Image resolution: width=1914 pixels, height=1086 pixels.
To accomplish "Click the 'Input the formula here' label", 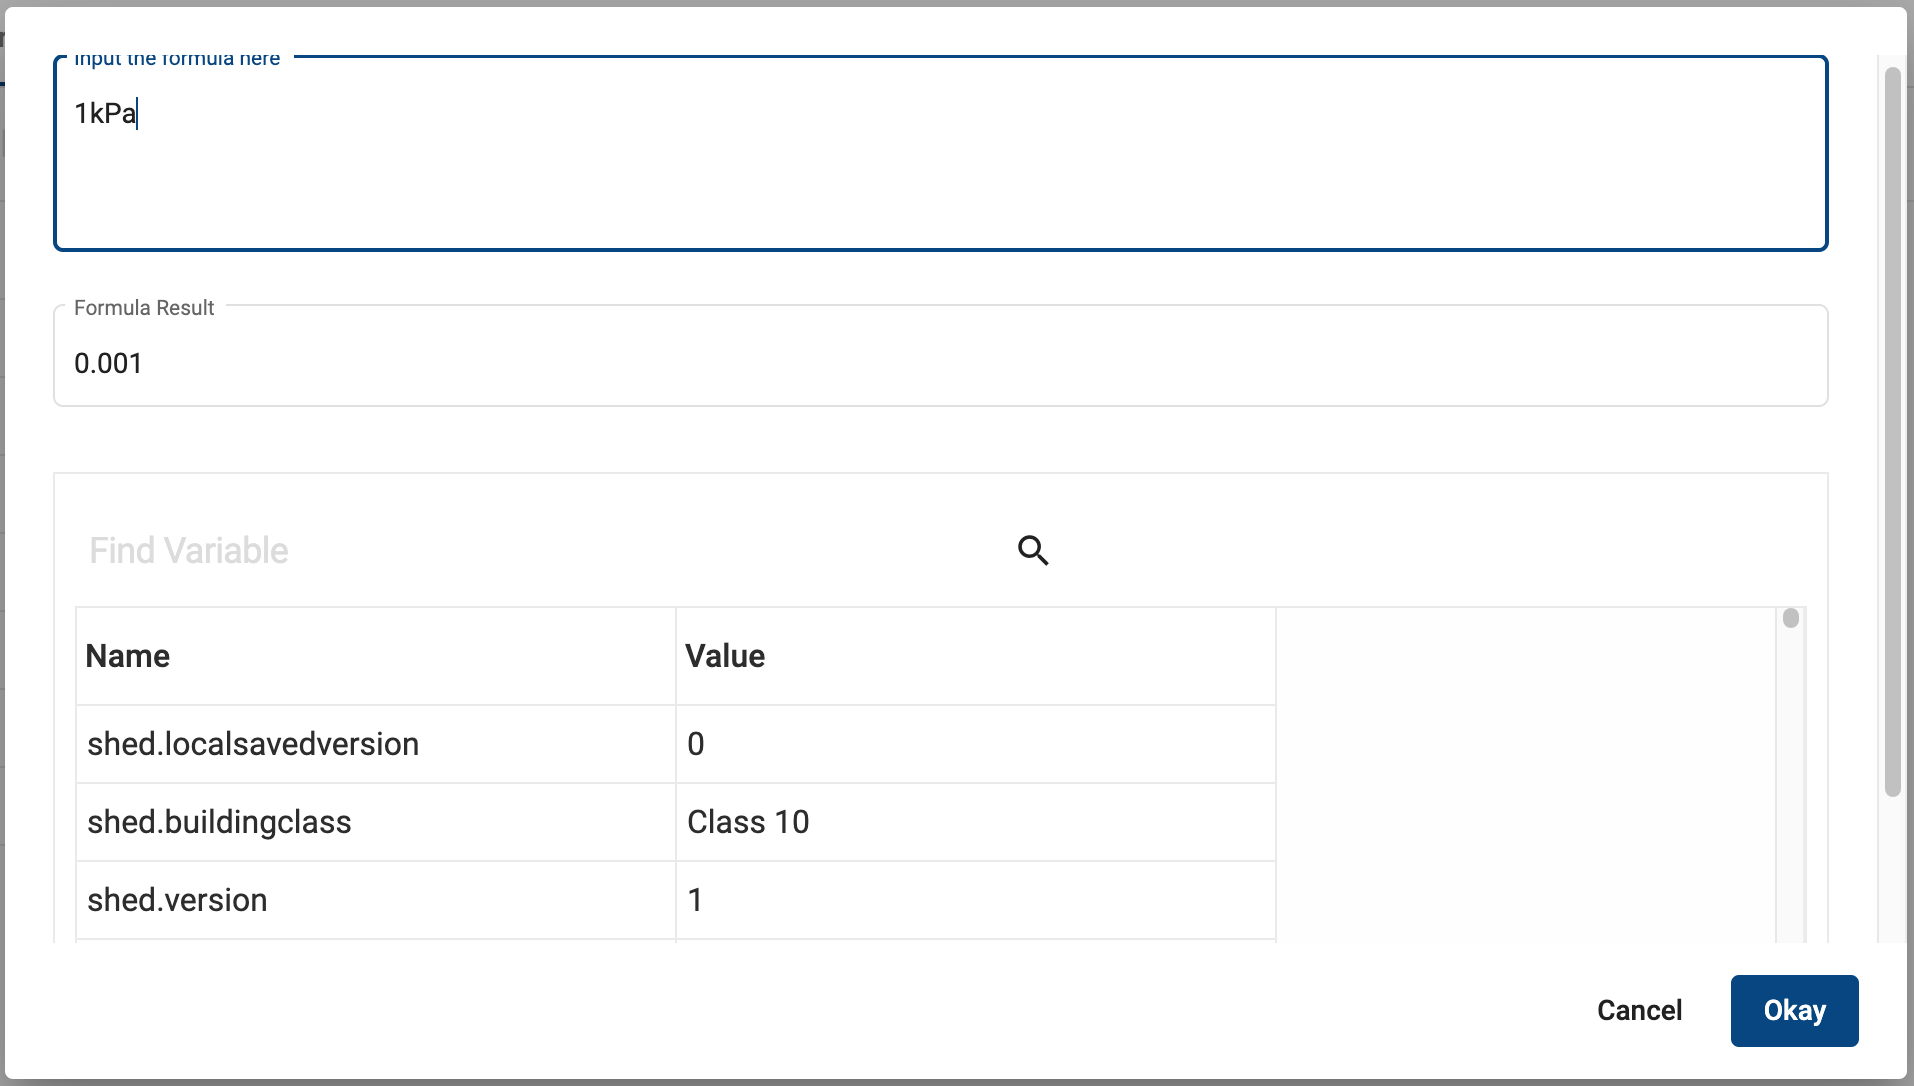I will [177, 59].
